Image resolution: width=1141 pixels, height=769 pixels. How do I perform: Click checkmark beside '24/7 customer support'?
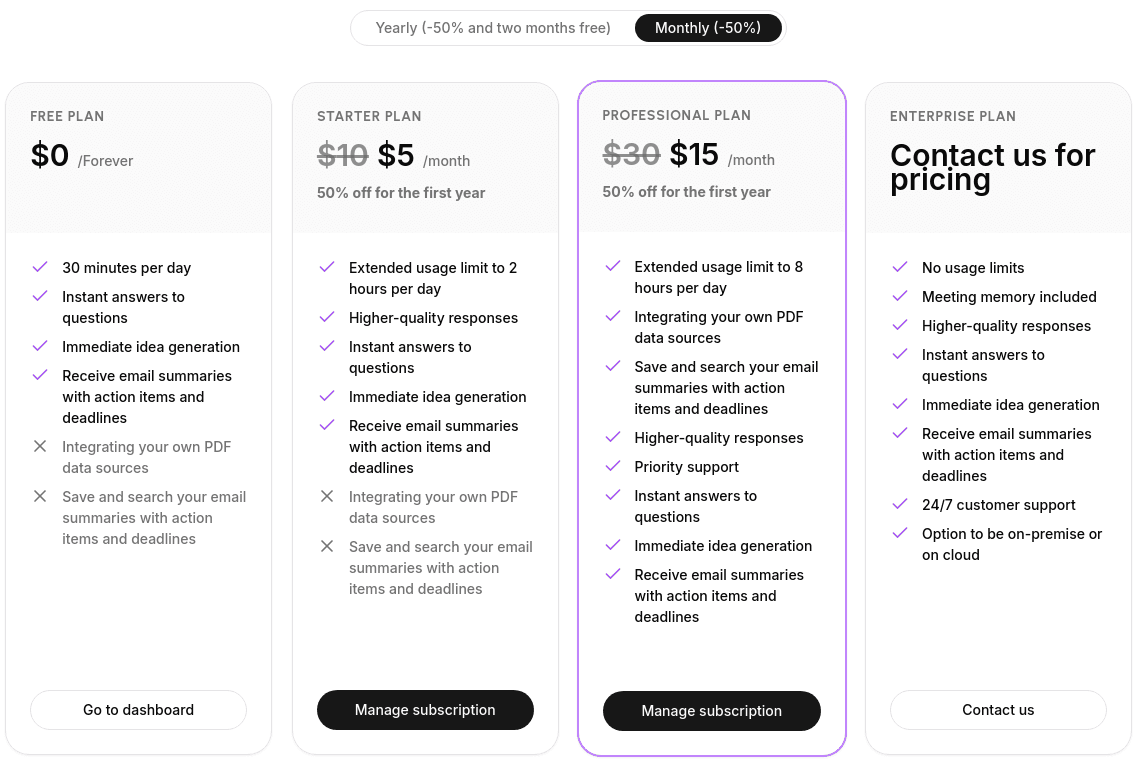pos(900,505)
